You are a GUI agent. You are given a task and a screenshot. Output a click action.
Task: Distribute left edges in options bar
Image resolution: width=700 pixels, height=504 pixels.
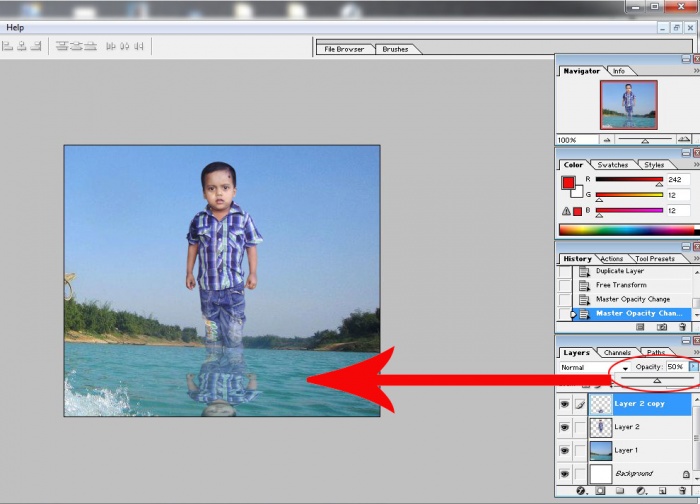(111, 46)
